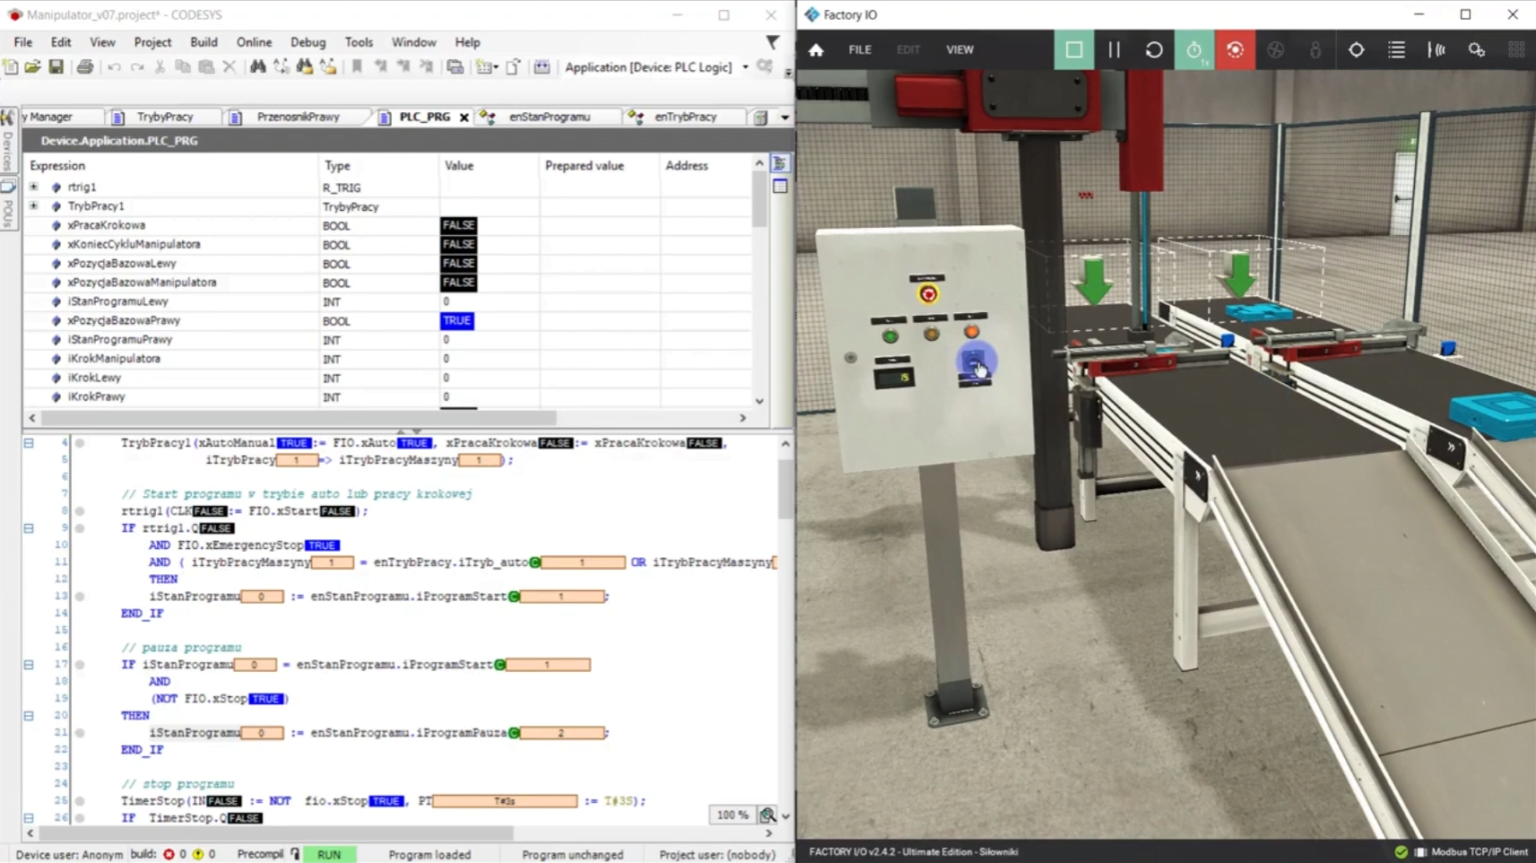The width and height of the screenshot is (1536, 863).
Task: Reset the Factory IO scene
Action: point(1154,49)
